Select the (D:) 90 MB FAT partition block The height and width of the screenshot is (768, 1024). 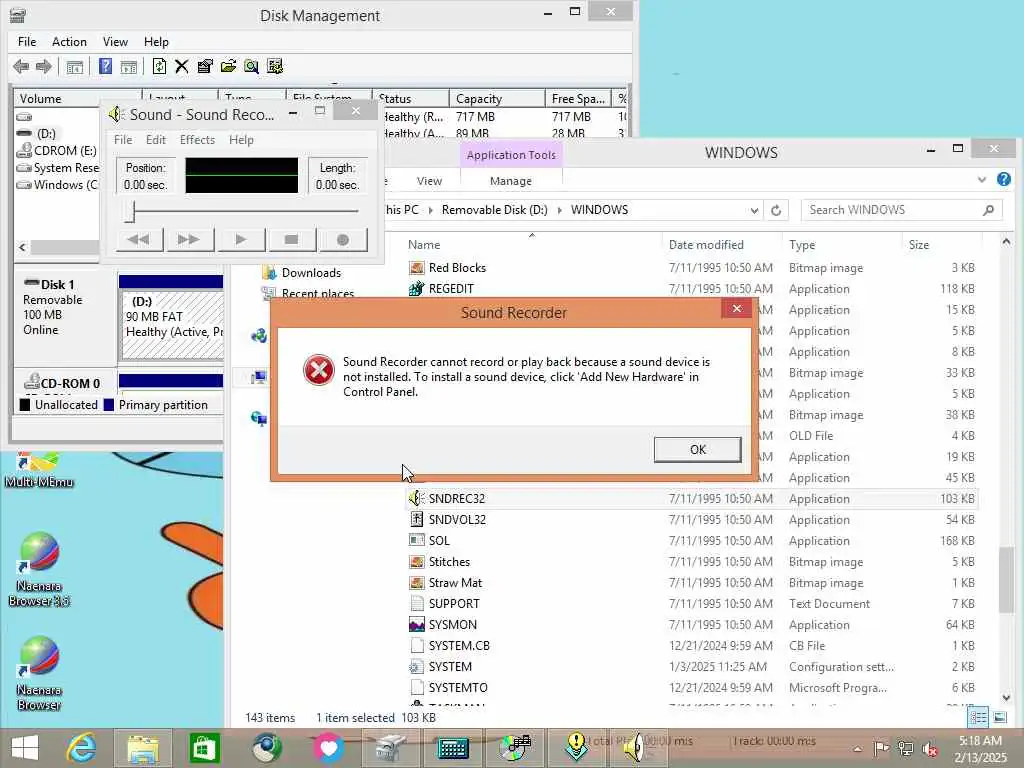pos(172,325)
